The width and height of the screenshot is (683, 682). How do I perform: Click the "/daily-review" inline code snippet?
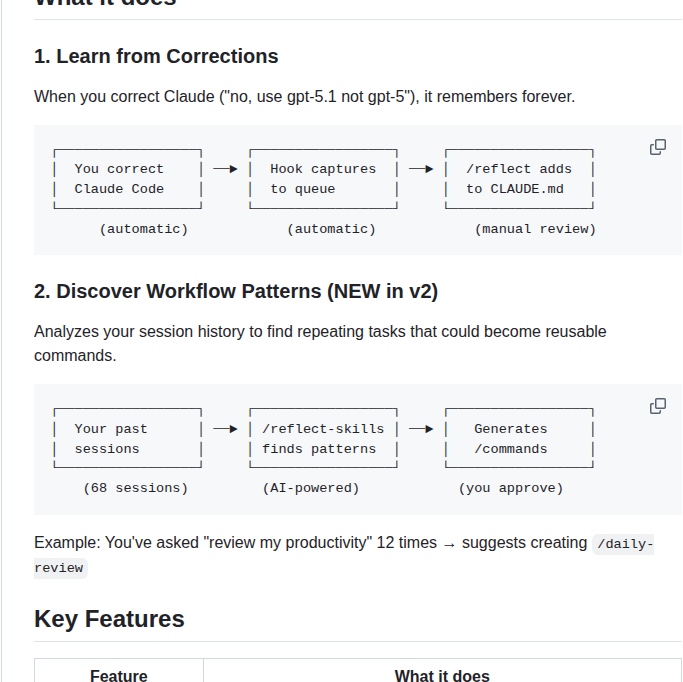point(622,545)
